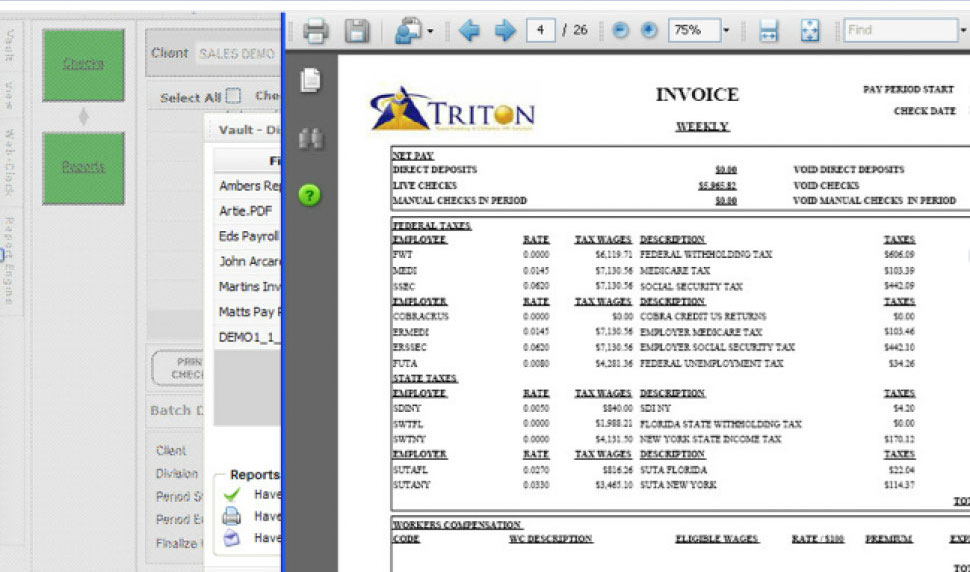Go to the previous PDF page
Screen dimensions: 970x572
(469, 31)
